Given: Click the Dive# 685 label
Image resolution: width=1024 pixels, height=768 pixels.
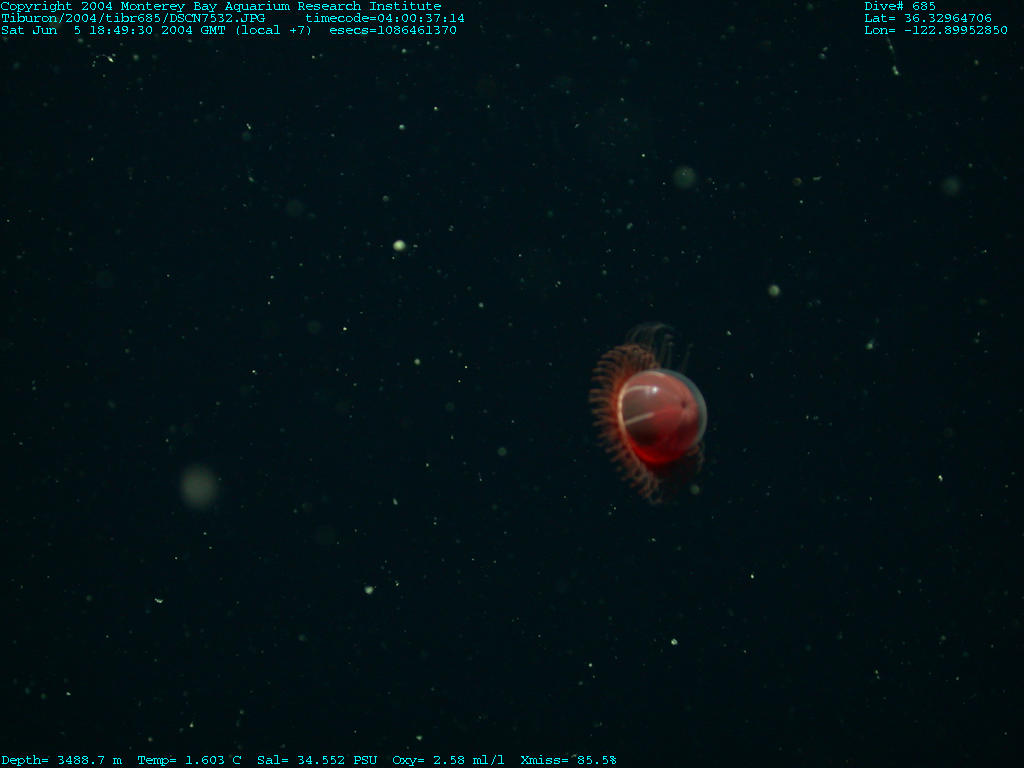Looking at the screenshot, I should click(x=899, y=6).
